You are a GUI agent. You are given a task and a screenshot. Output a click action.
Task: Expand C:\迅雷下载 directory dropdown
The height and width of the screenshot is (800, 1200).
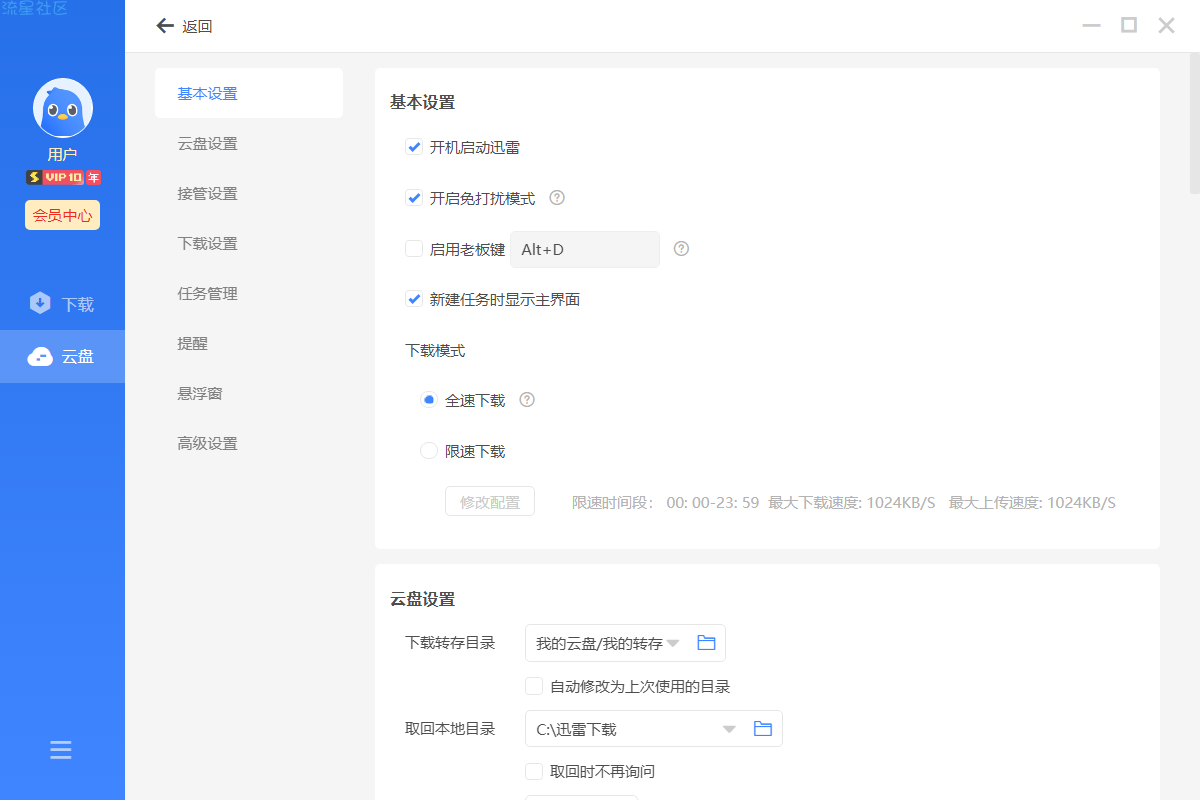point(730,729)
